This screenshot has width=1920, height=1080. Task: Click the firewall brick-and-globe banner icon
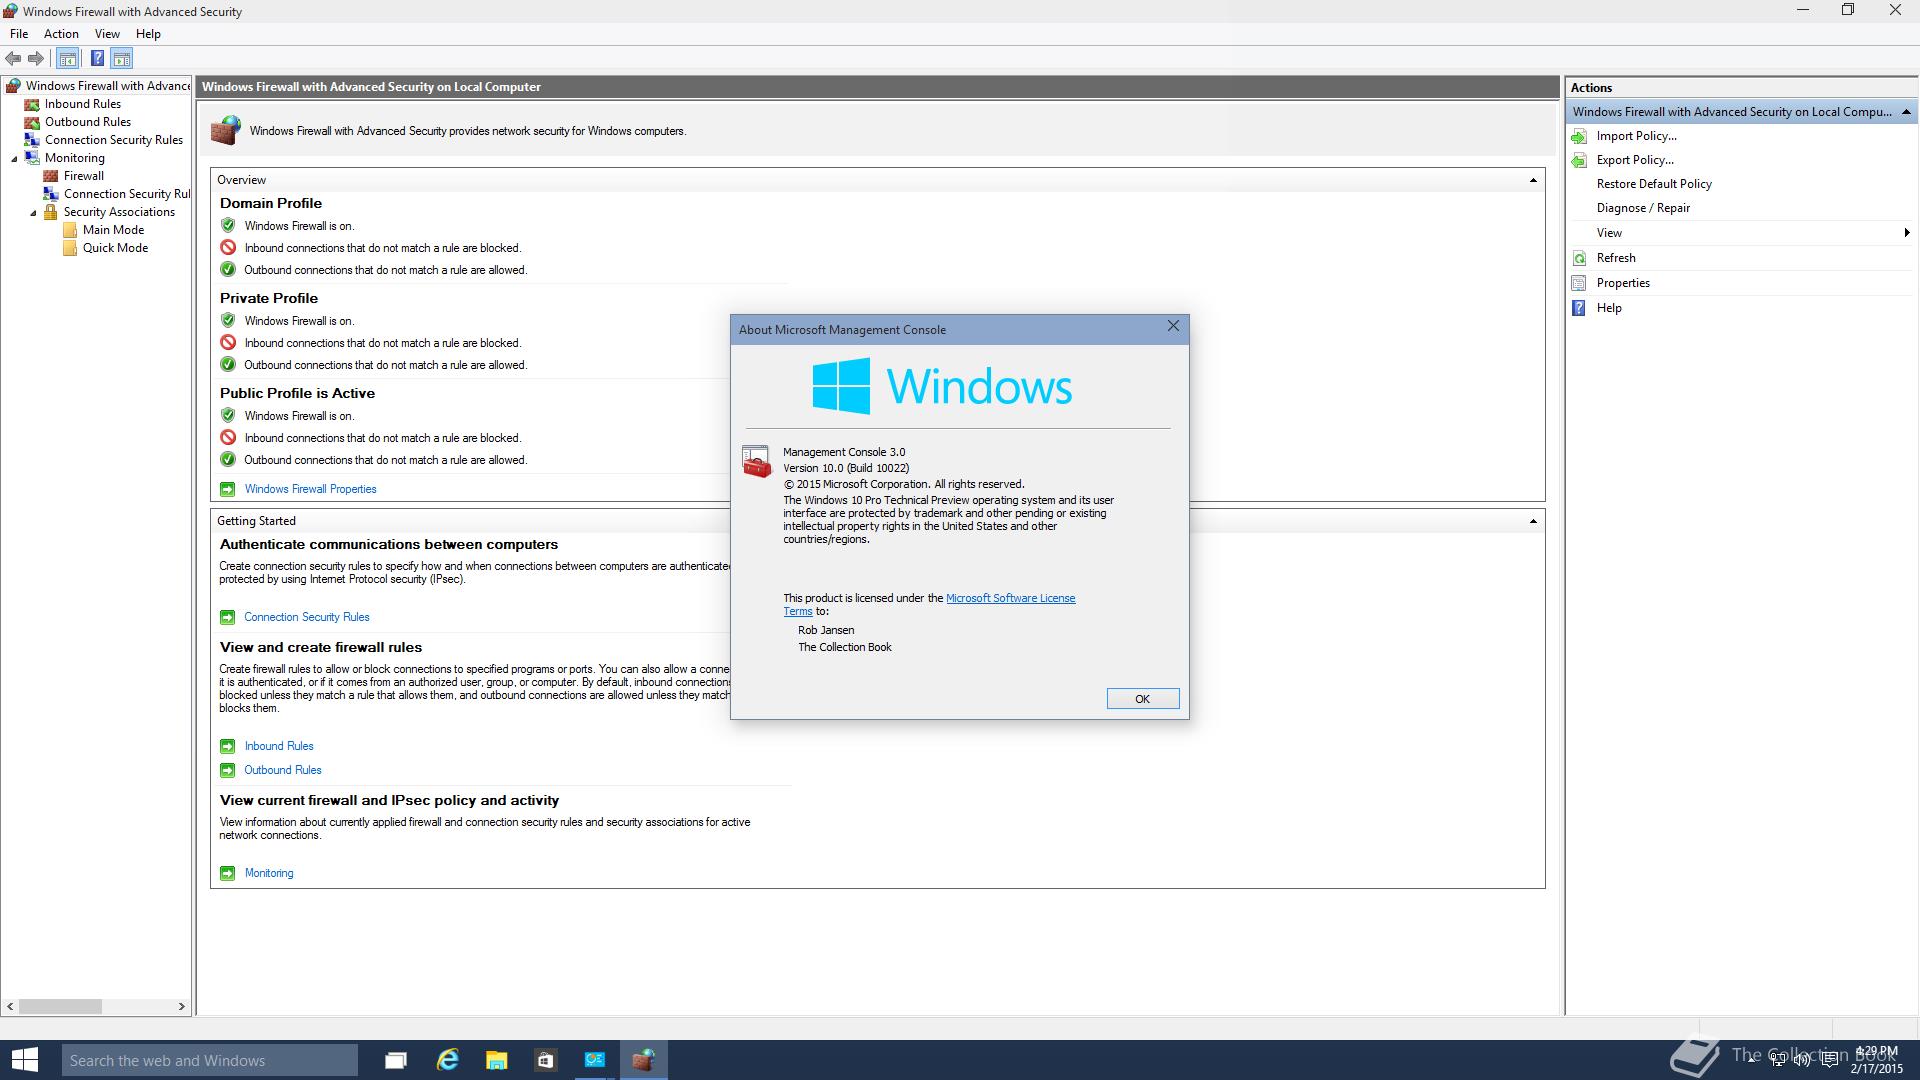[226, 130]
